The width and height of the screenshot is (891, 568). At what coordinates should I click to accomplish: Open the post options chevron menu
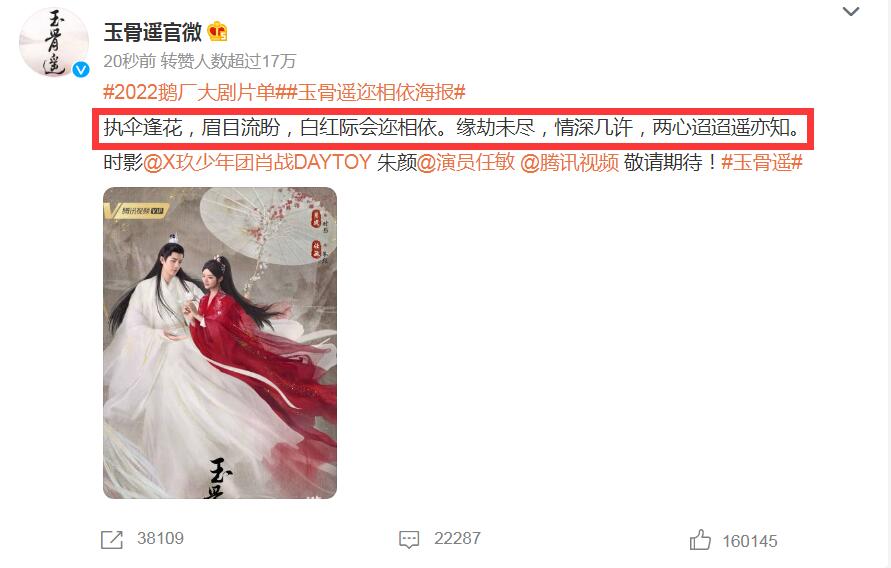point(850,11)
